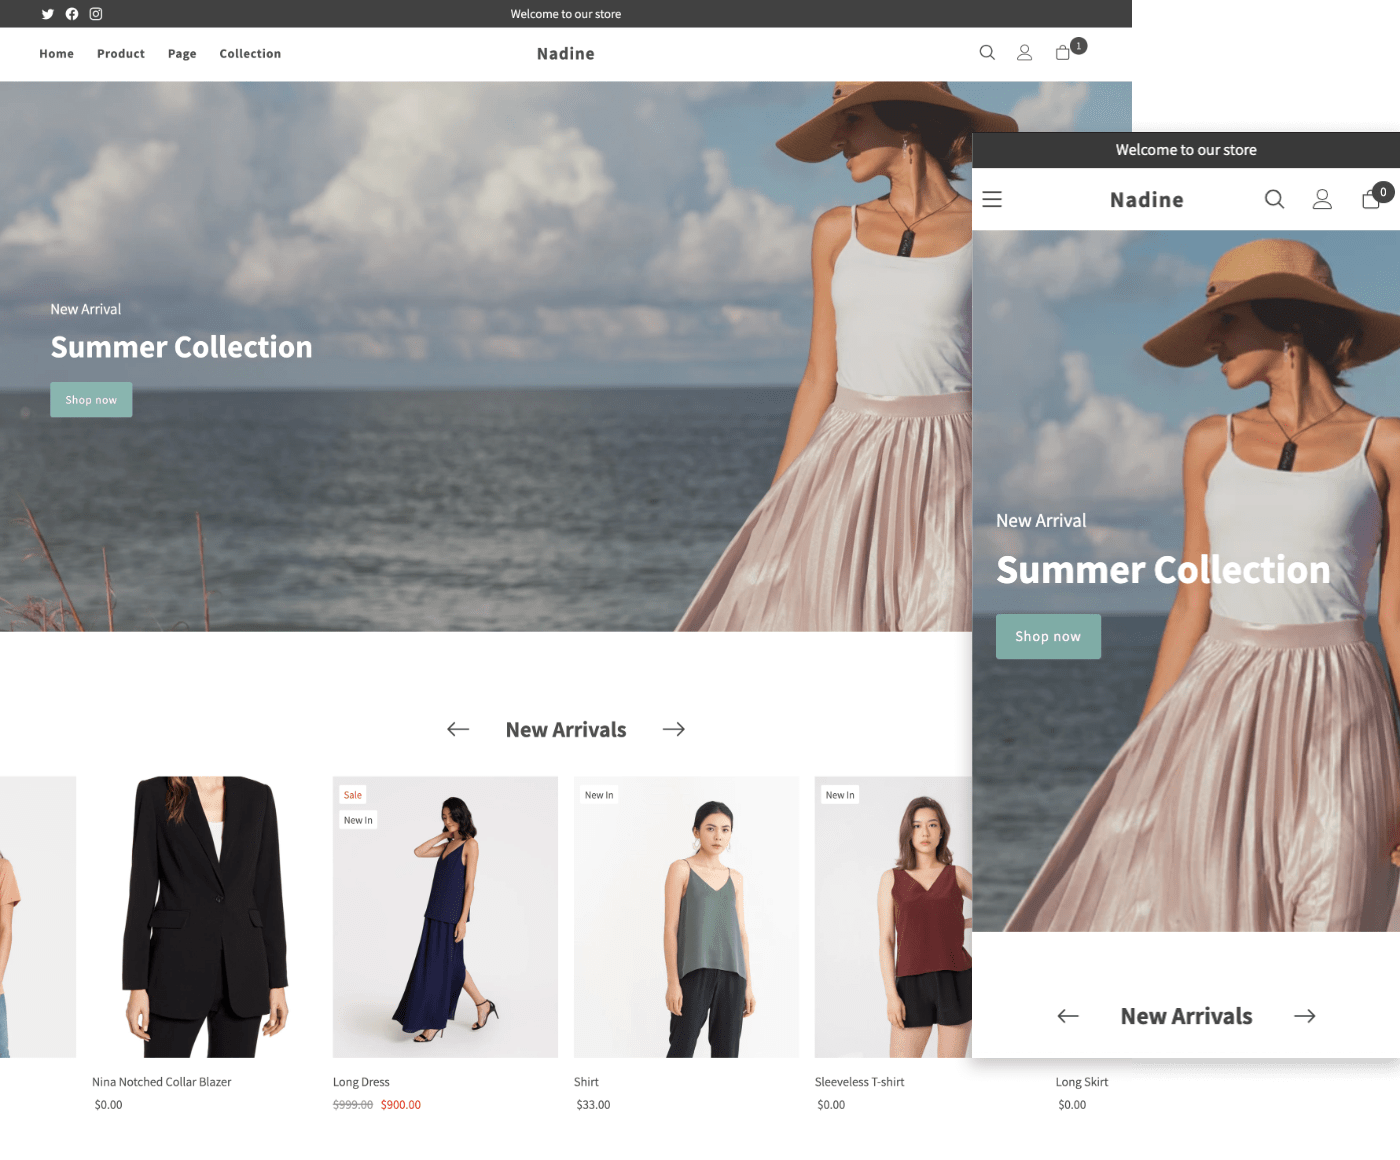Select the Home navigation item

tap(56, 54)
